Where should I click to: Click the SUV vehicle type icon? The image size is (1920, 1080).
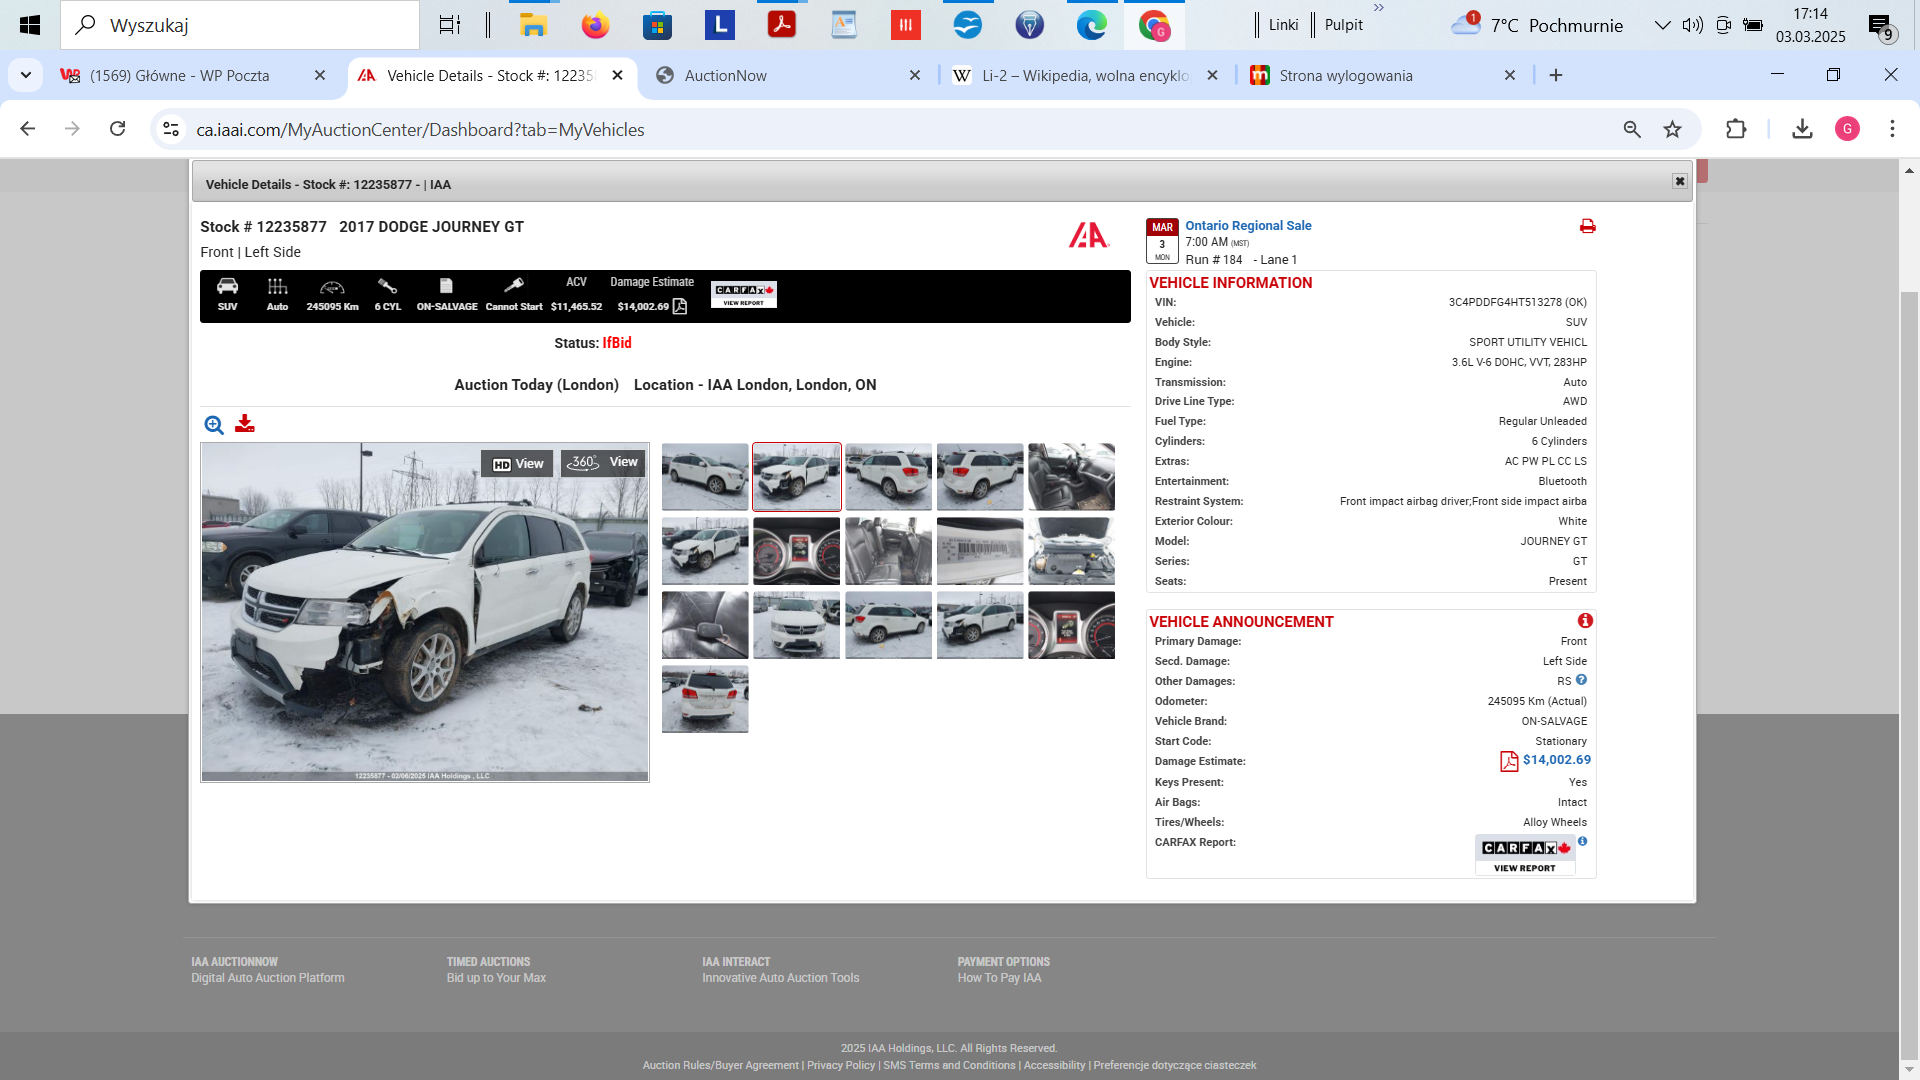coord(228,287)
